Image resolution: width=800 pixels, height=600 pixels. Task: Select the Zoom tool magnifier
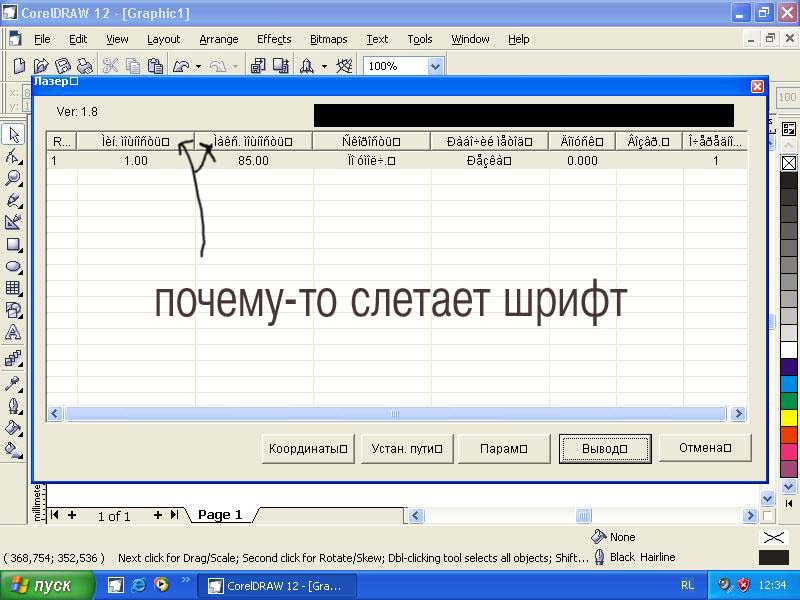13,179
